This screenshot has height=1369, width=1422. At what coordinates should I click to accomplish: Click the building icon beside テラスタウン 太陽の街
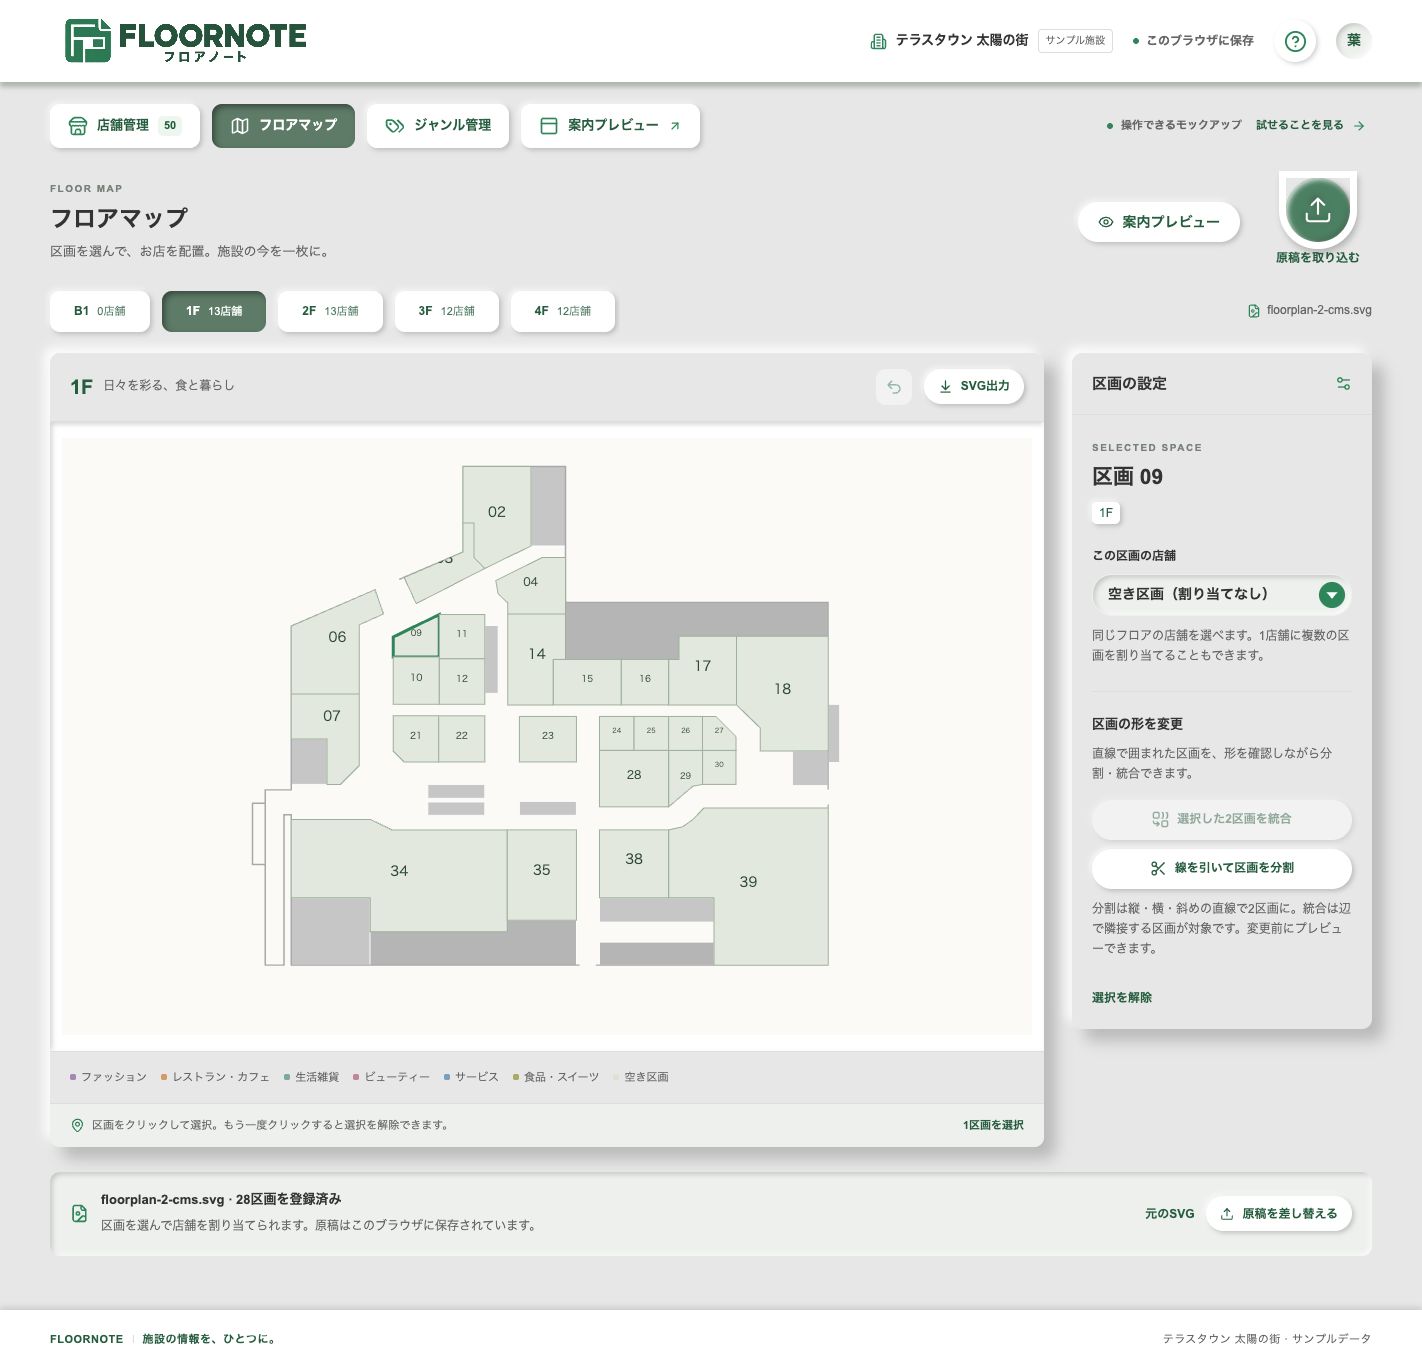878,41
